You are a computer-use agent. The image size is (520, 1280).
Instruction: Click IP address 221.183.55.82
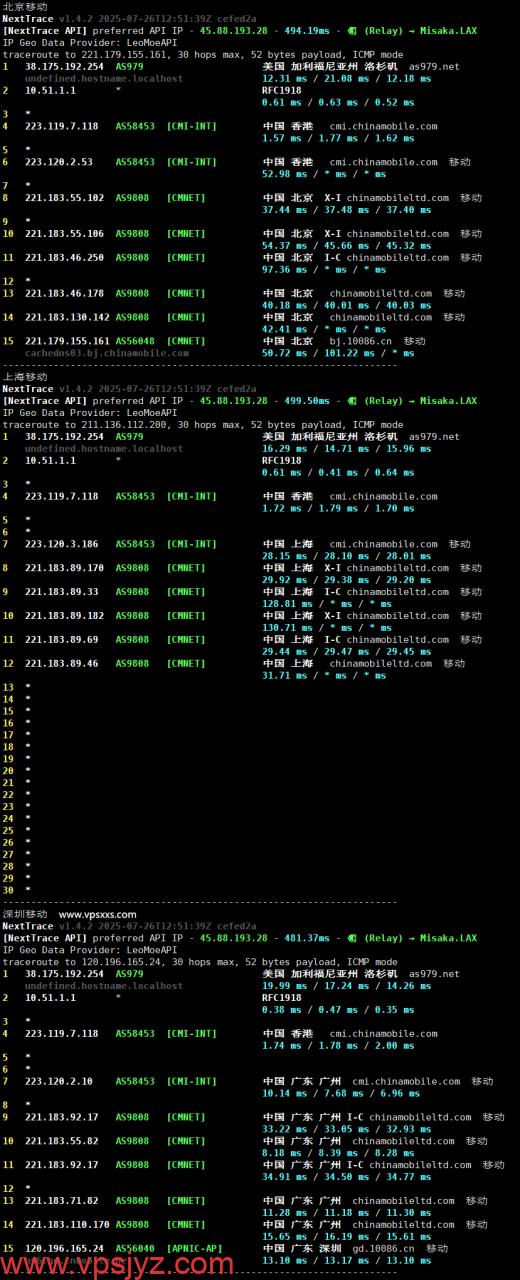click(x=62, y=1141)
